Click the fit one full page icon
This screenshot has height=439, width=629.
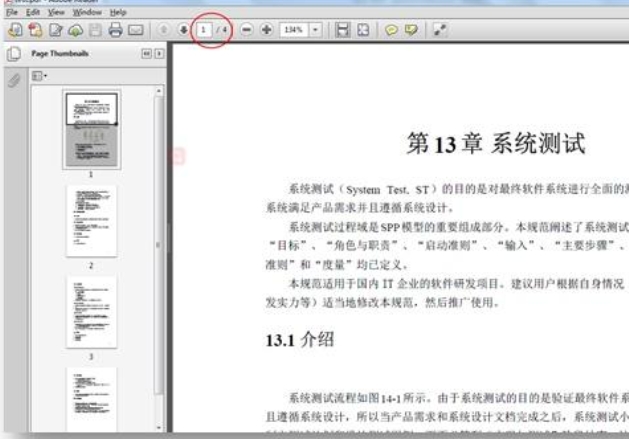(x=363, y=30)
